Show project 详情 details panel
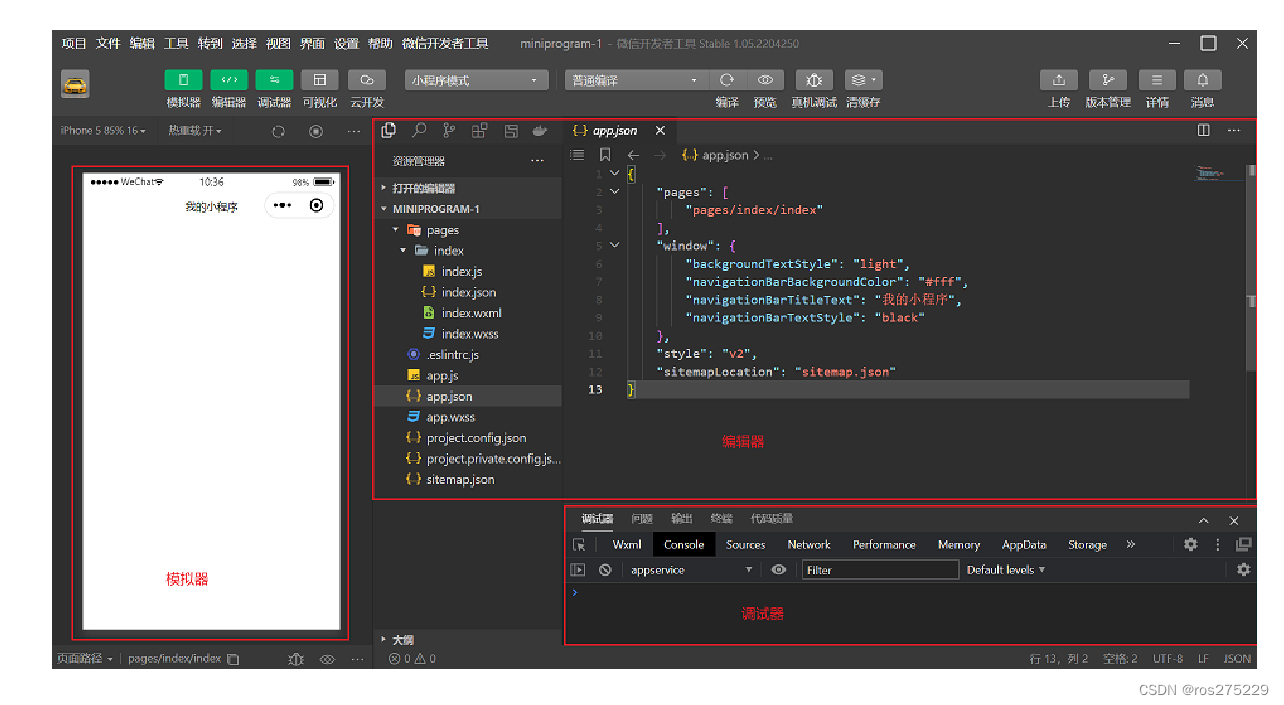The height and width of the screenshot is (705, 1284). (1157, 79)
